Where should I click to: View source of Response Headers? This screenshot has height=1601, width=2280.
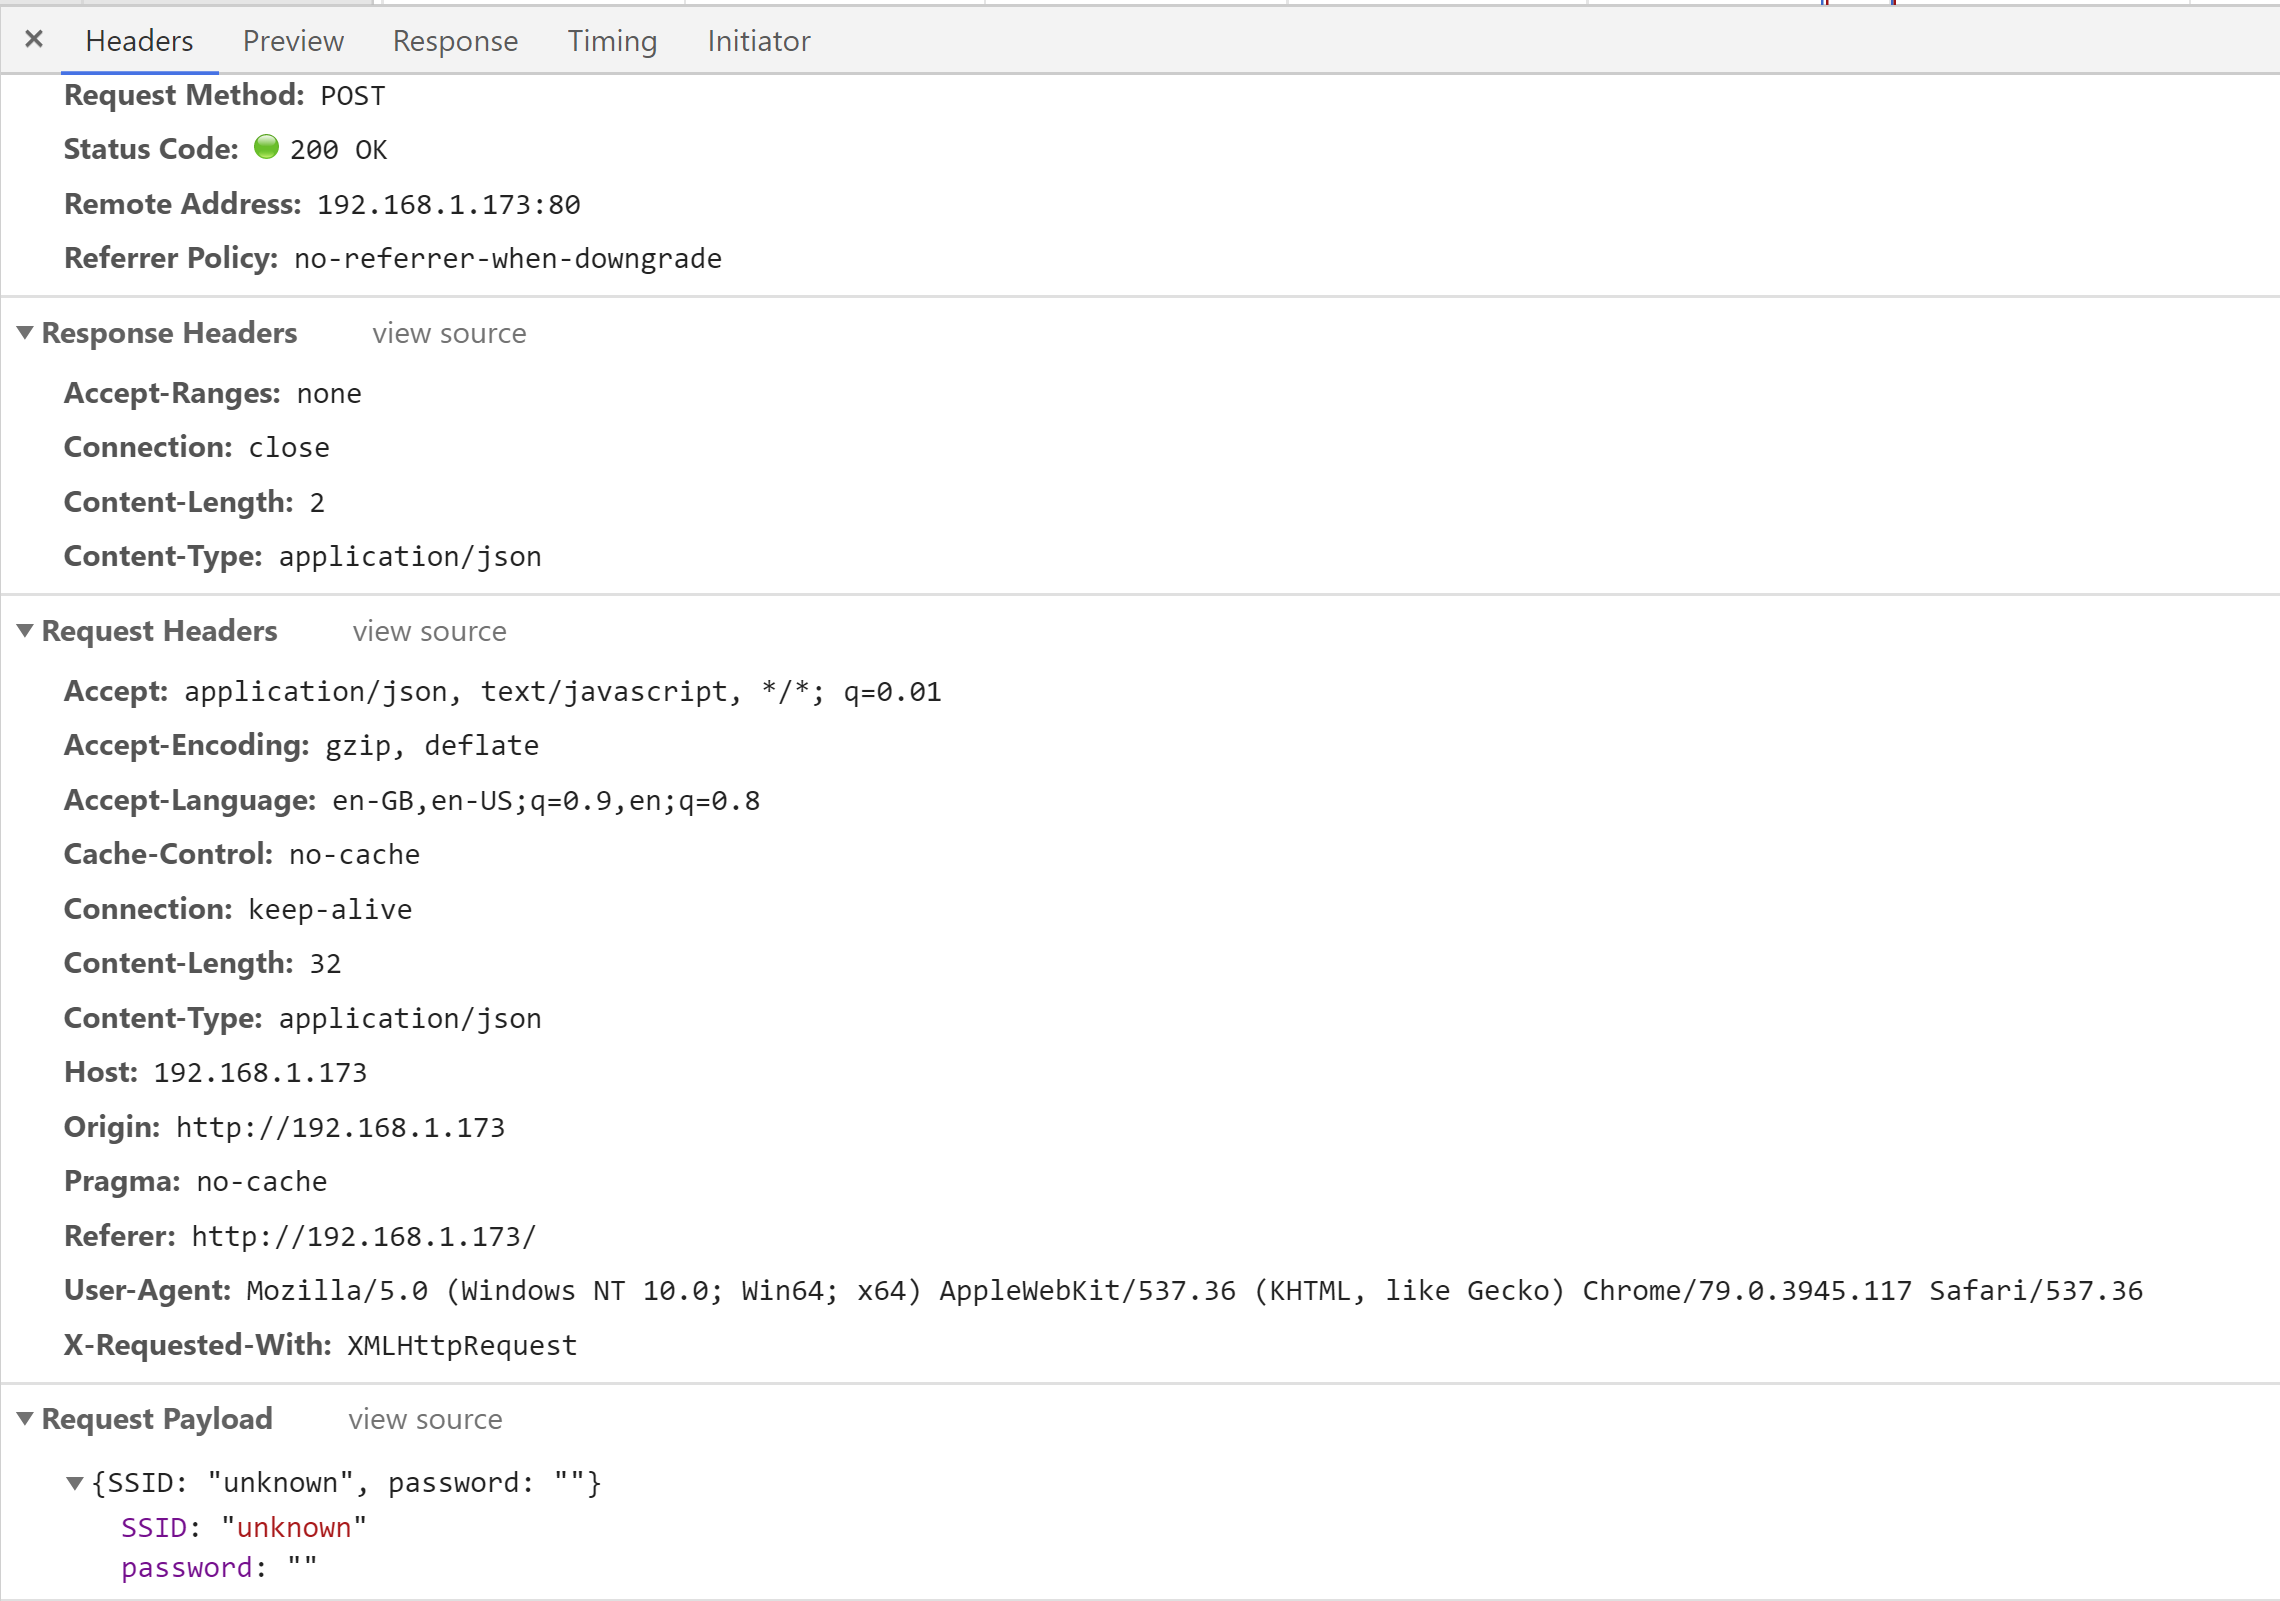(x=447, y=333)
